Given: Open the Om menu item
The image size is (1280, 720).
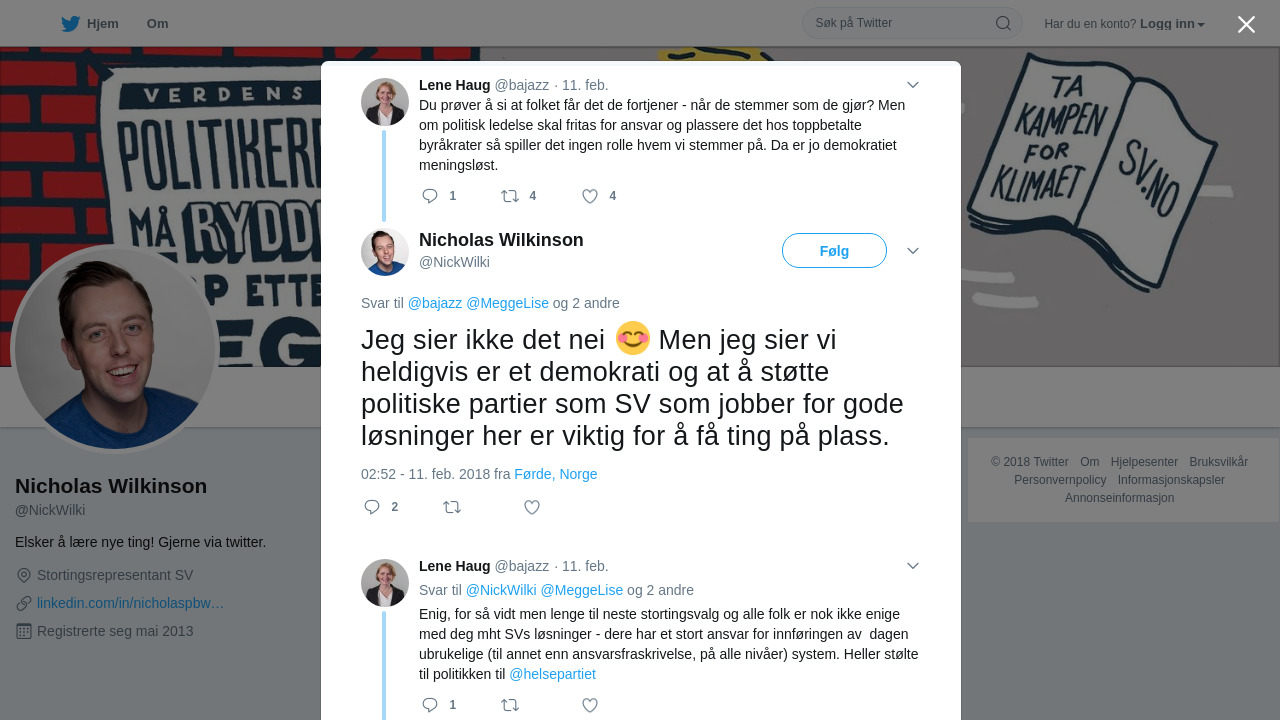Looking at the screenshot, I should tap(157, 24).
